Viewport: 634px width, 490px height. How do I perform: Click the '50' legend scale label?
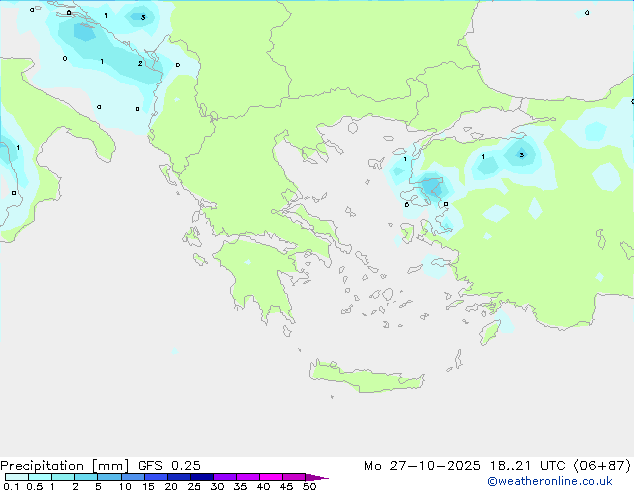point(310,486)
